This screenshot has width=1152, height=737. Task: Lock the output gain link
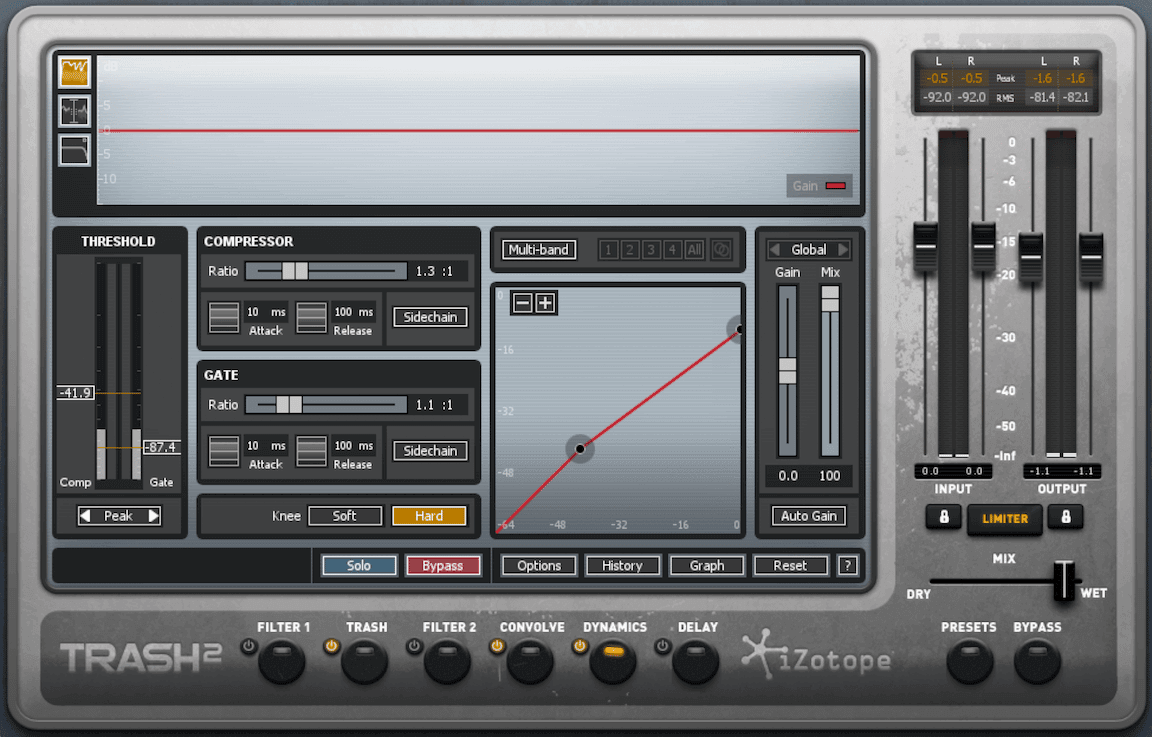[1065, 517]
